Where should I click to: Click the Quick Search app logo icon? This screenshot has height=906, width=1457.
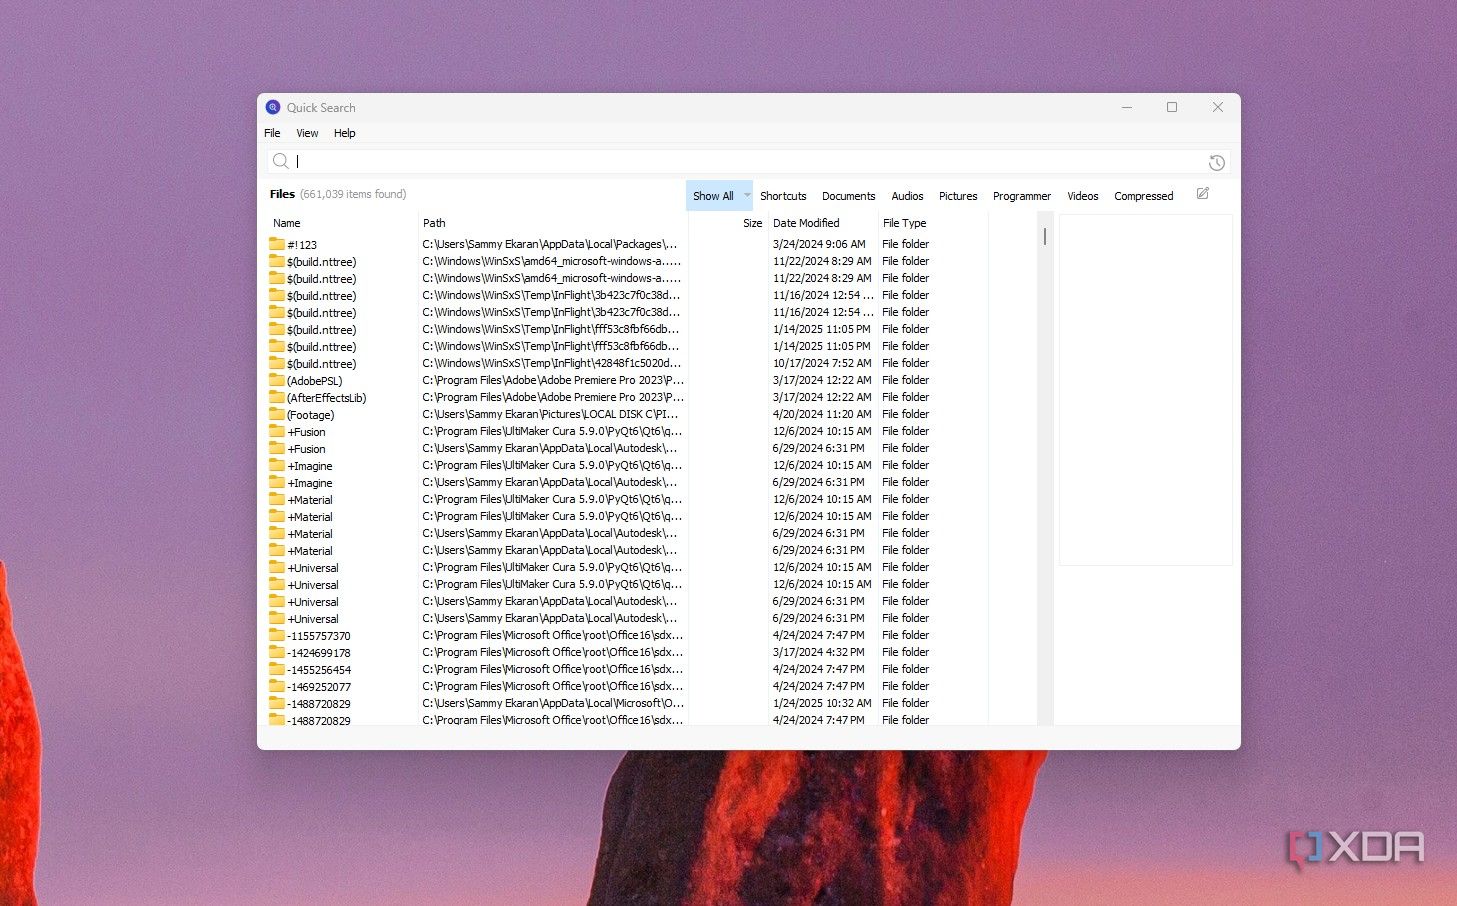pyautogui.click(x=273, y=107)
